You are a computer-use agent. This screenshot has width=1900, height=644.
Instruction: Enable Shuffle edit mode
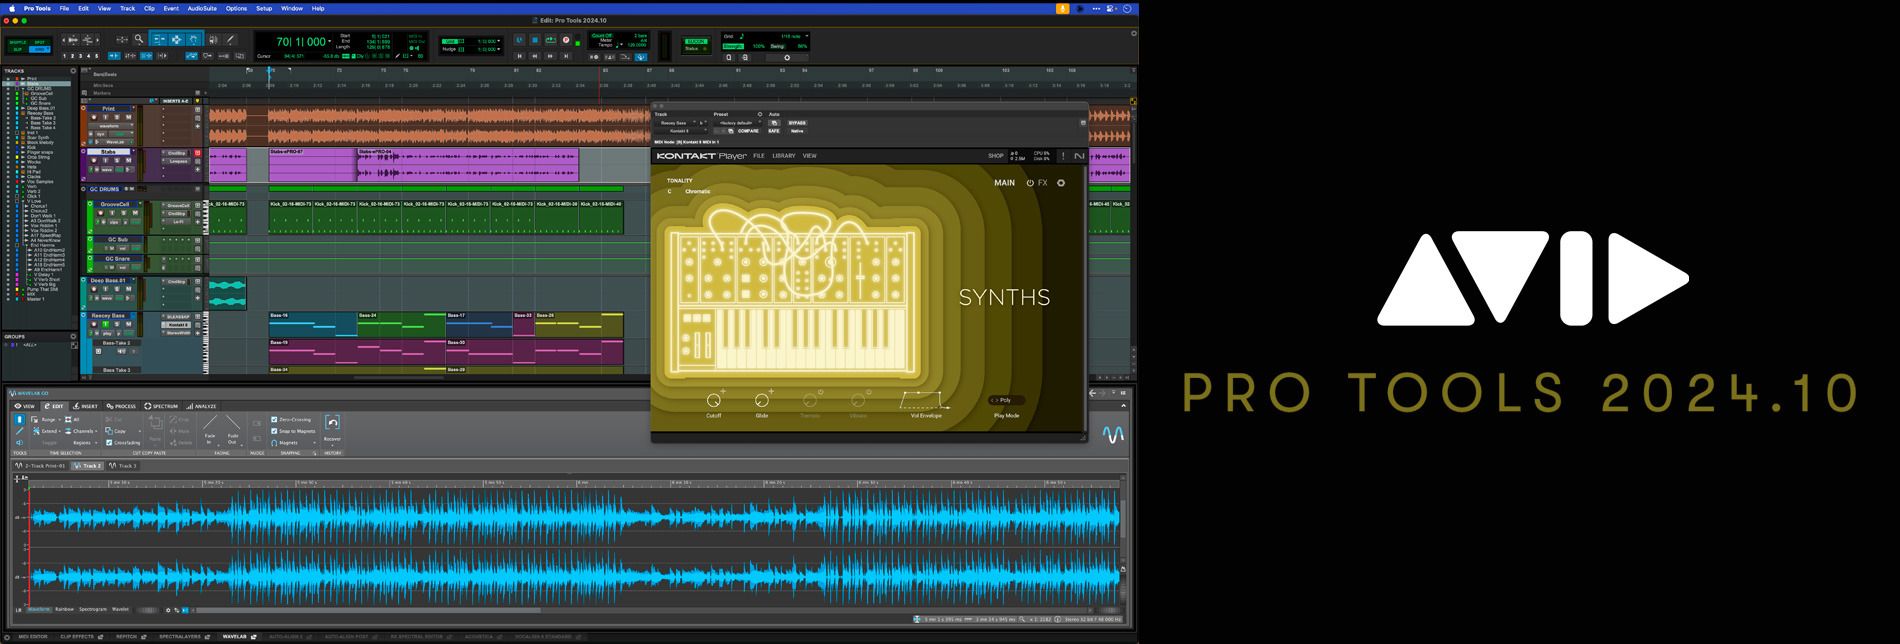point(18,42)
